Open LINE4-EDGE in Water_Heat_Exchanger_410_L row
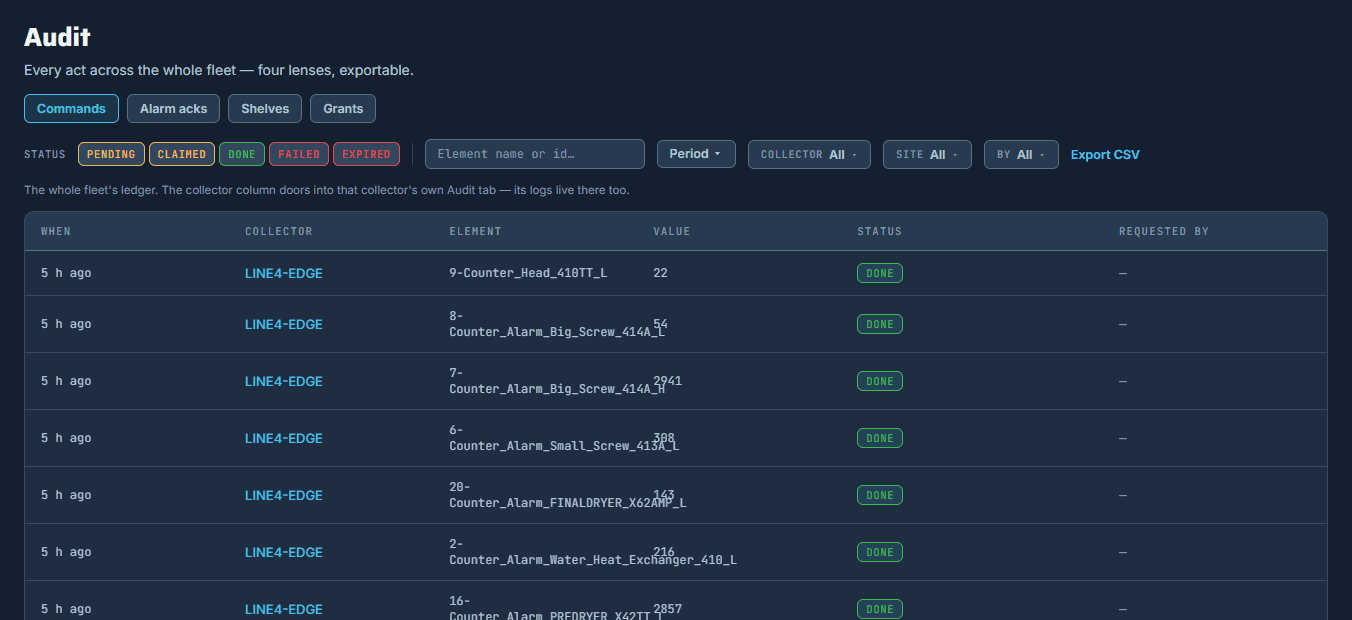 [x=284, y=552]
